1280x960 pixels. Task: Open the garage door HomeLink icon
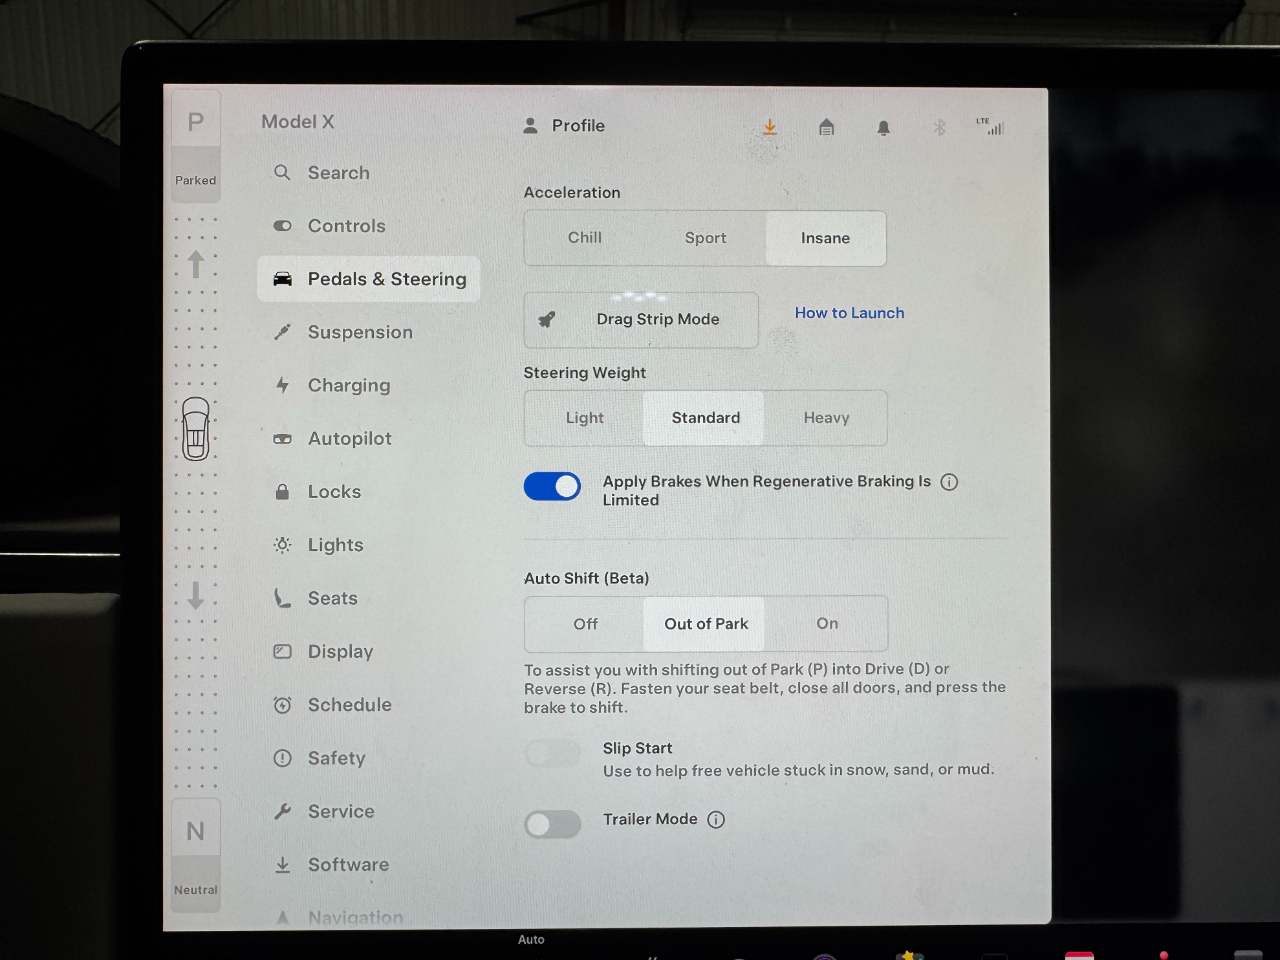click(x=826, y=127)
